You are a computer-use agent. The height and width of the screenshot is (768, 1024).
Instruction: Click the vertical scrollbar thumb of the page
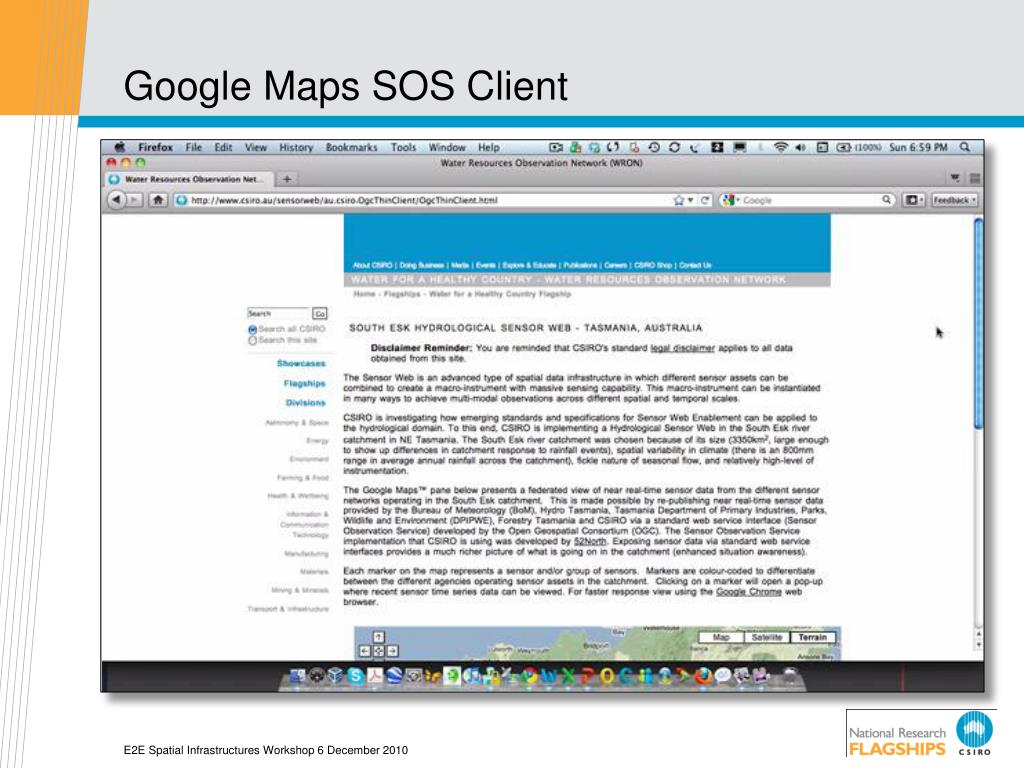[x=978, y=323]
